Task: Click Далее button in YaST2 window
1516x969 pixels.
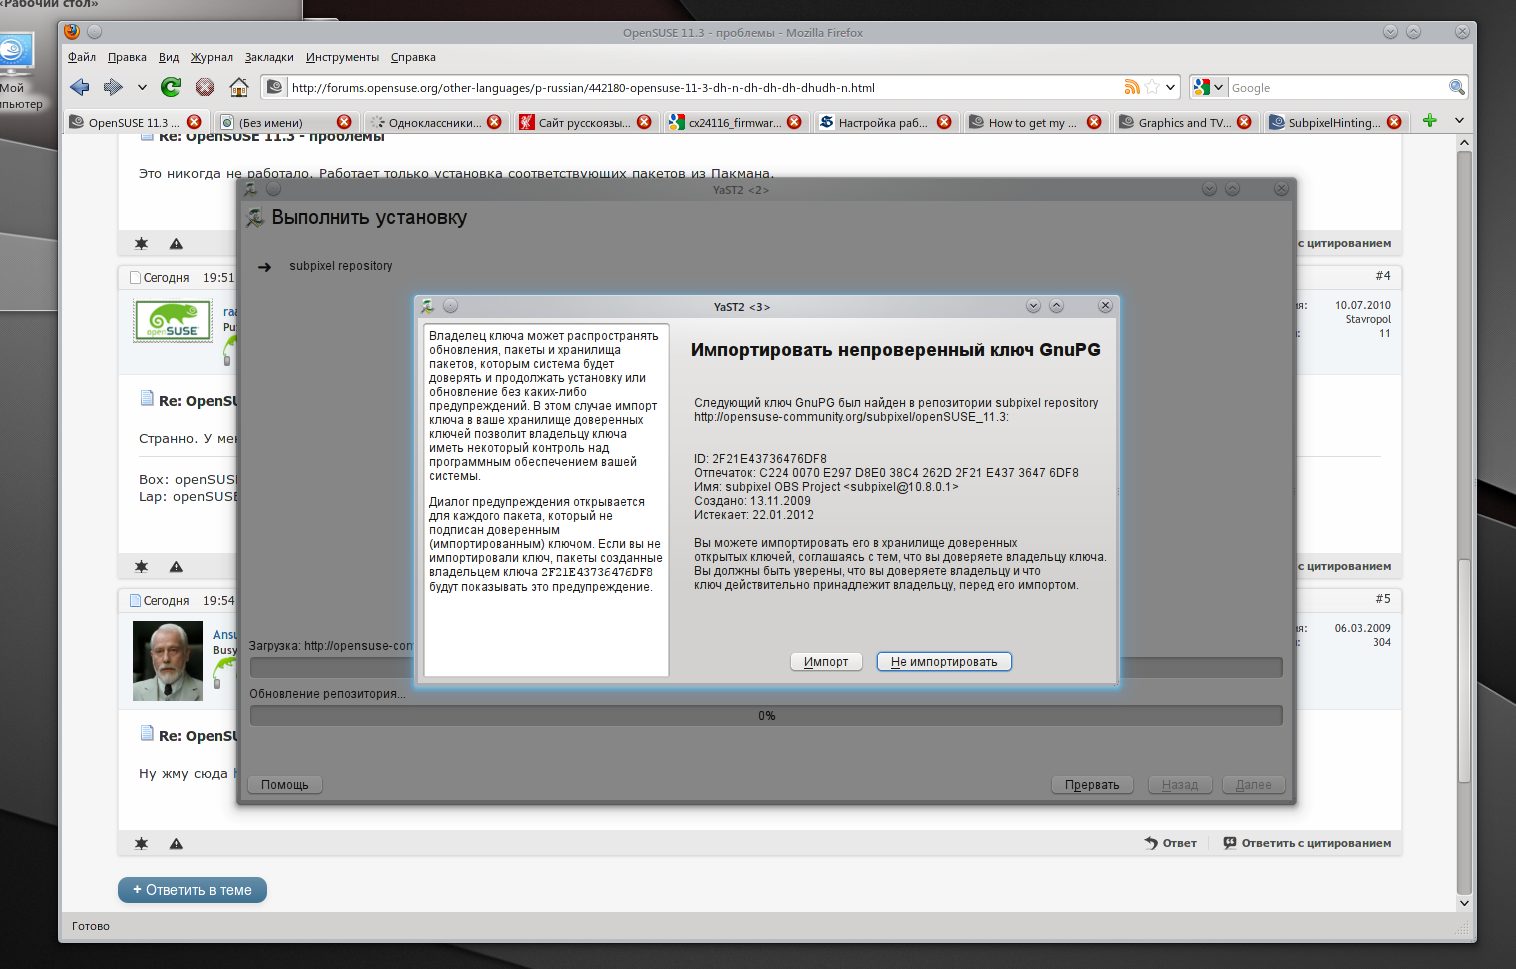Action: coord(1253,785)
